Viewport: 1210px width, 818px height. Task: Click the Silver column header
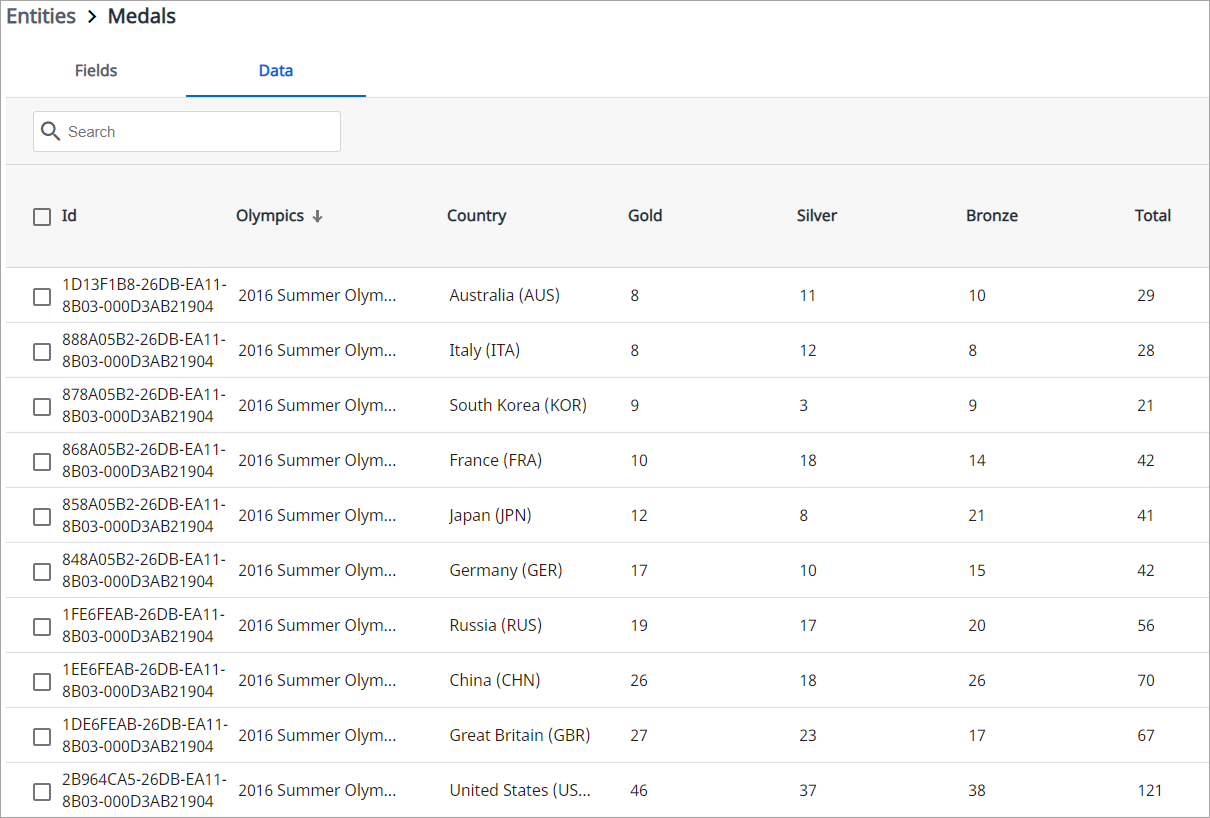[816, 216]
